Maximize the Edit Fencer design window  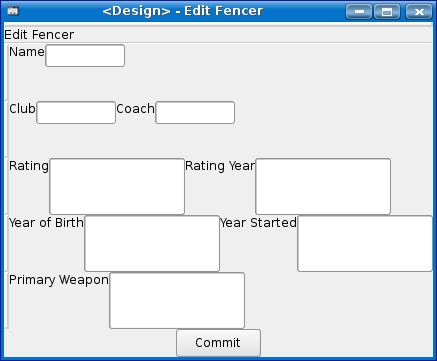(387, 12)
